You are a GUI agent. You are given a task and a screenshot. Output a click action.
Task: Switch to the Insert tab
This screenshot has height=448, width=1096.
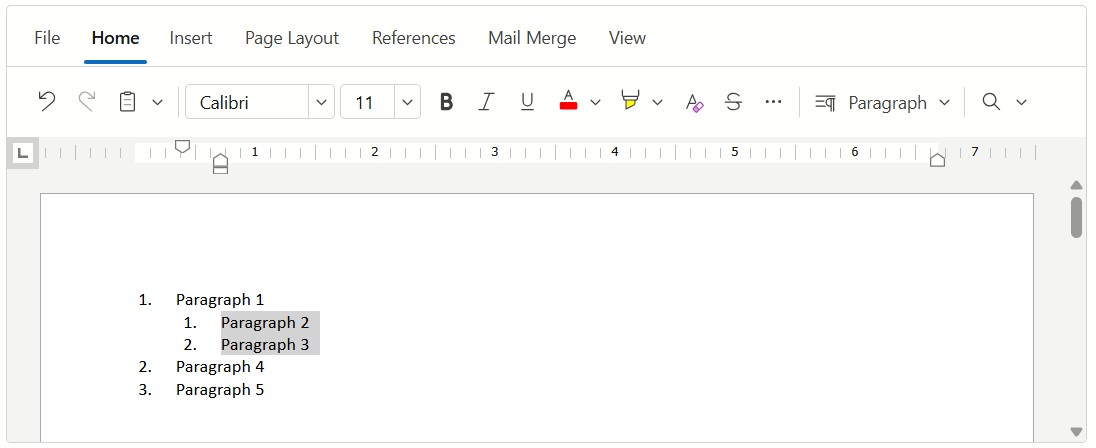(191, 38)
